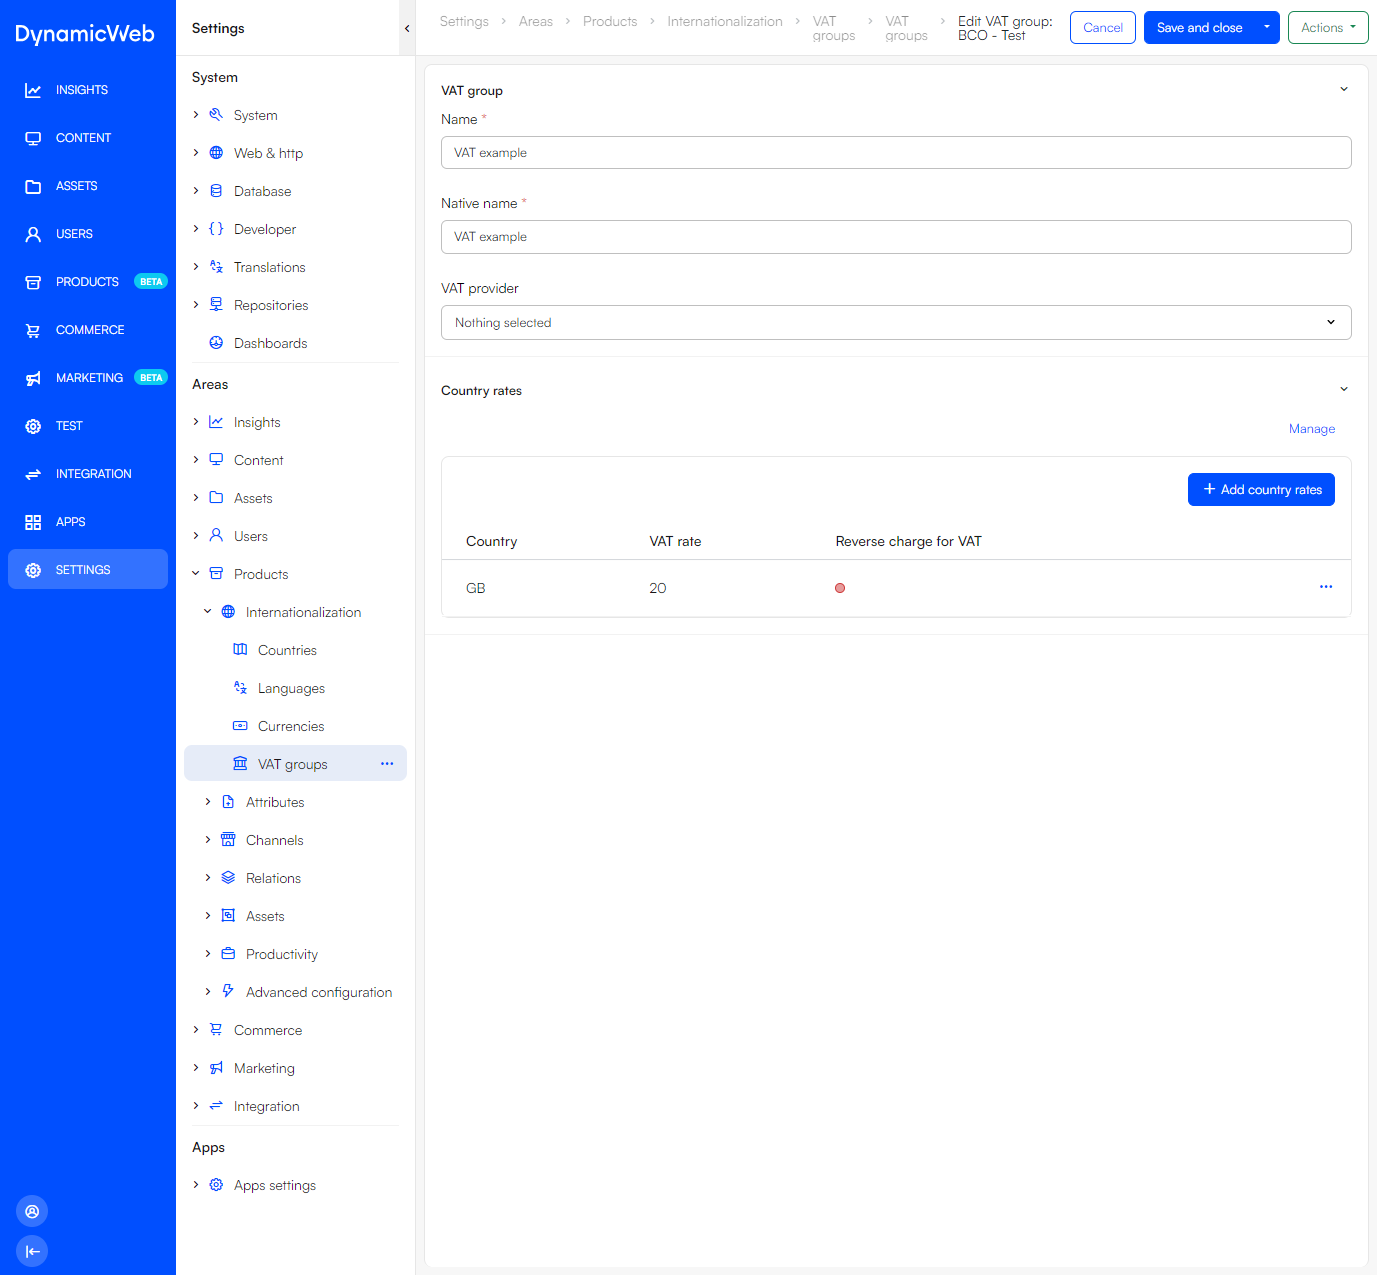This screenshot has width=1377, height=1275.
Task: Open the VAT provider dropdown
Action: [896, 322]
